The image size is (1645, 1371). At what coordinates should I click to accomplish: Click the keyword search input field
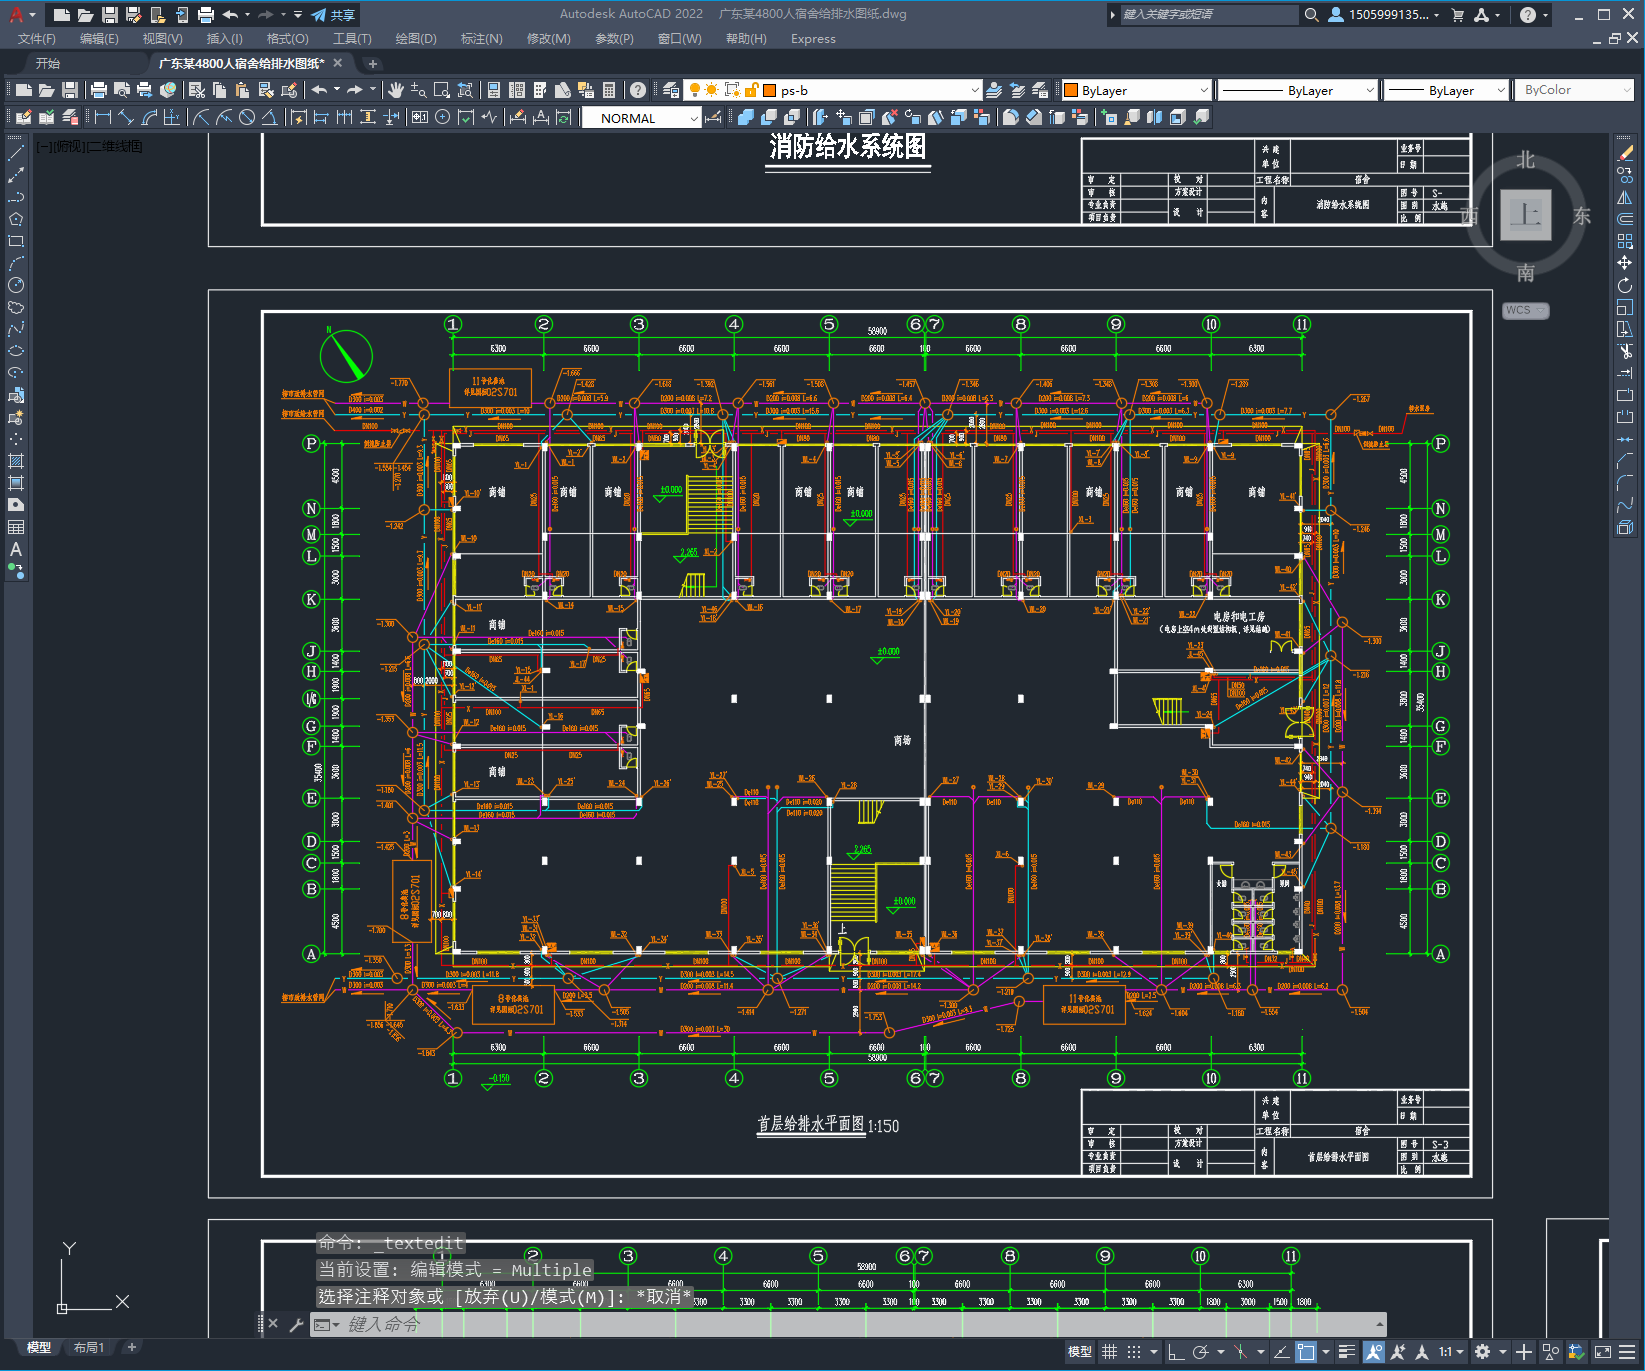click(x=1209, y=15)
